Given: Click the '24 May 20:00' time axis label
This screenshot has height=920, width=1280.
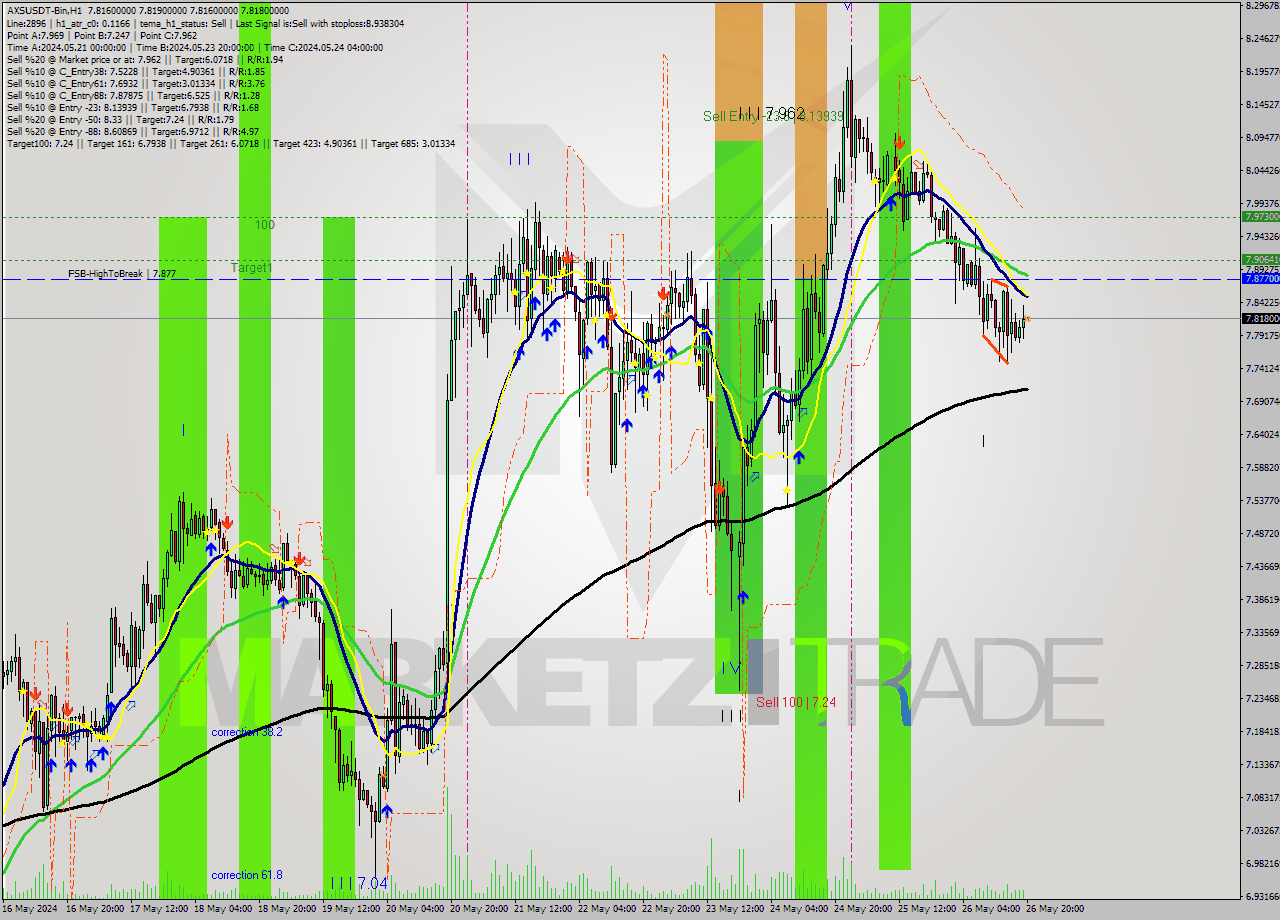Looking at the screenshot, I should pos(865,909).
